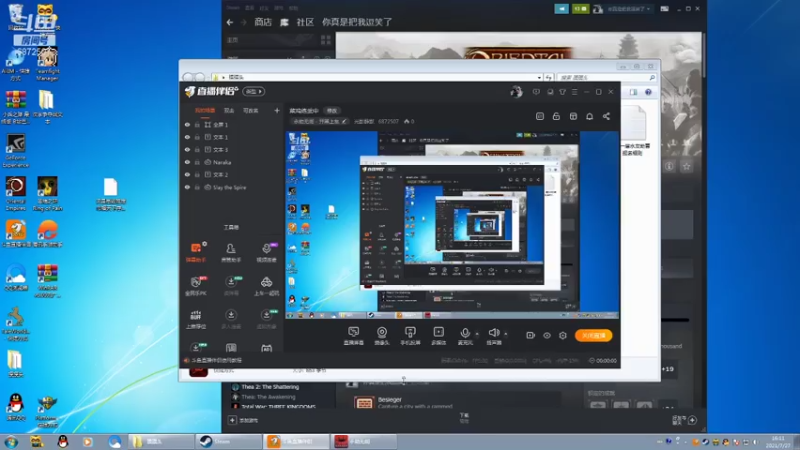Open the 商店 tab in Steam

pyautogui.click(x=263, y=22)
